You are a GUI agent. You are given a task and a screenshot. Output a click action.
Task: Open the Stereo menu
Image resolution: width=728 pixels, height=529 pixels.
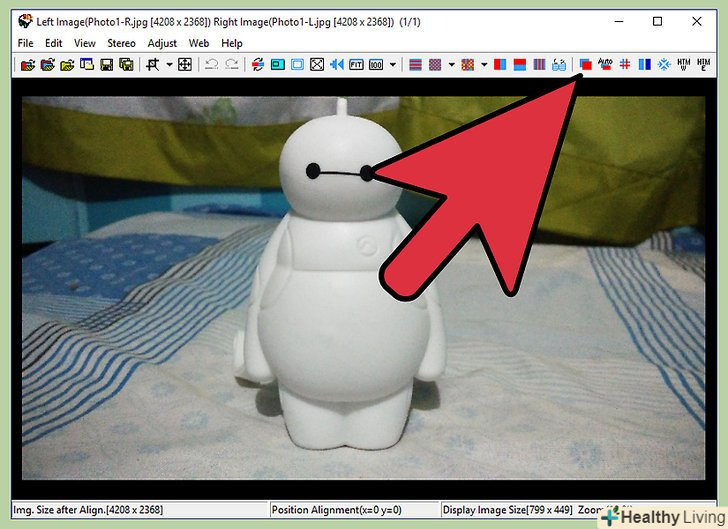(x=122, y=43)
